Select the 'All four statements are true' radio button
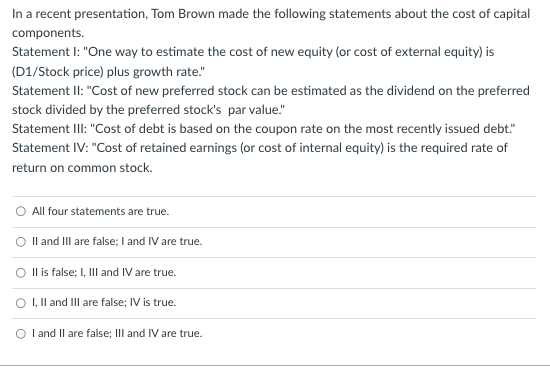The image size is (550, 370). tap(21, 211)
